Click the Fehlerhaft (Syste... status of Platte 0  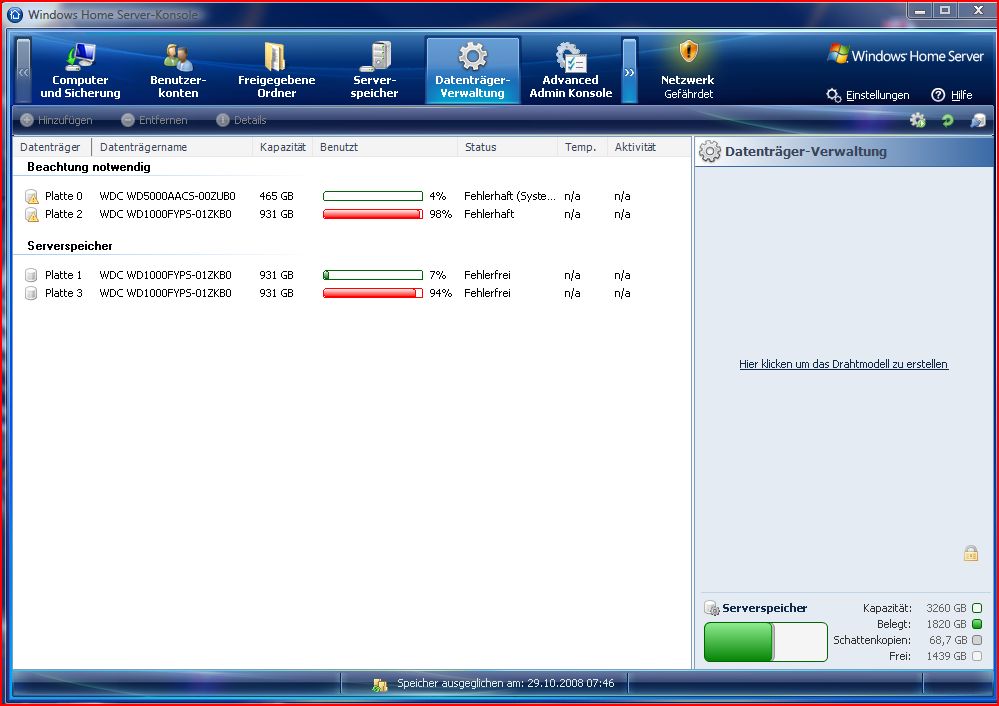pos(510,196)
